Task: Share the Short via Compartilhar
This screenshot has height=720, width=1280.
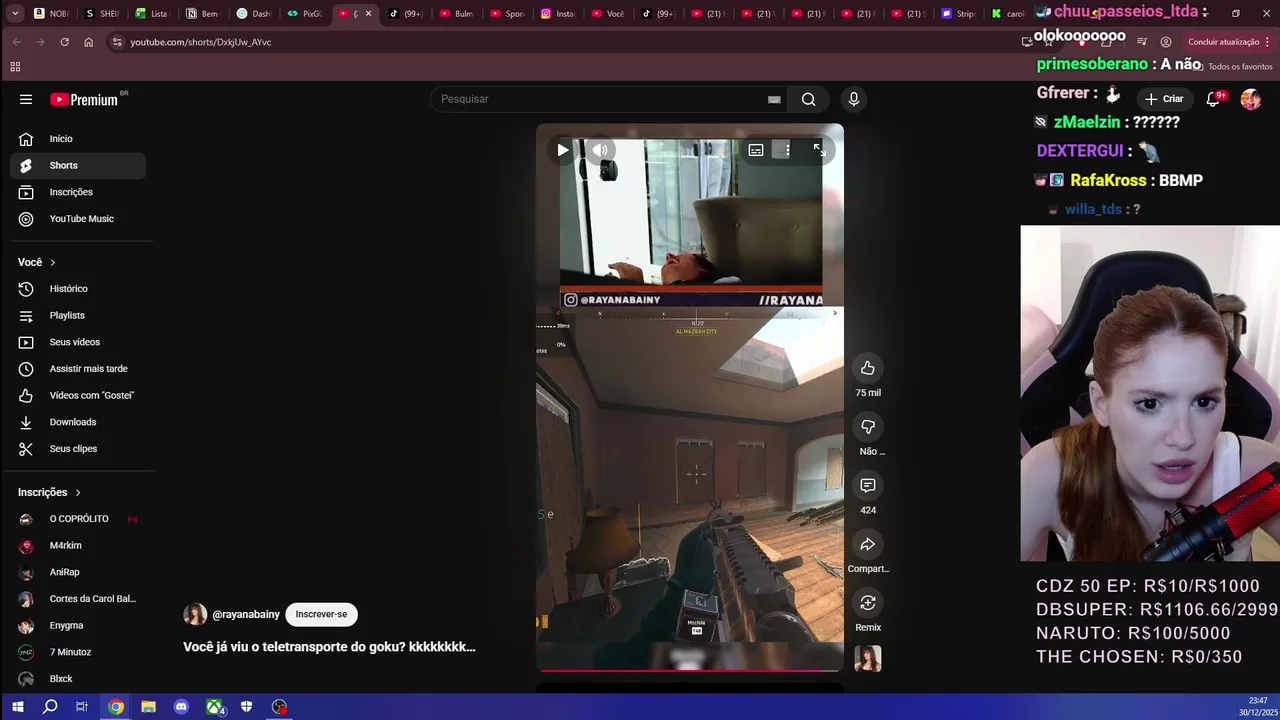Action: click(x=868, y=544)
